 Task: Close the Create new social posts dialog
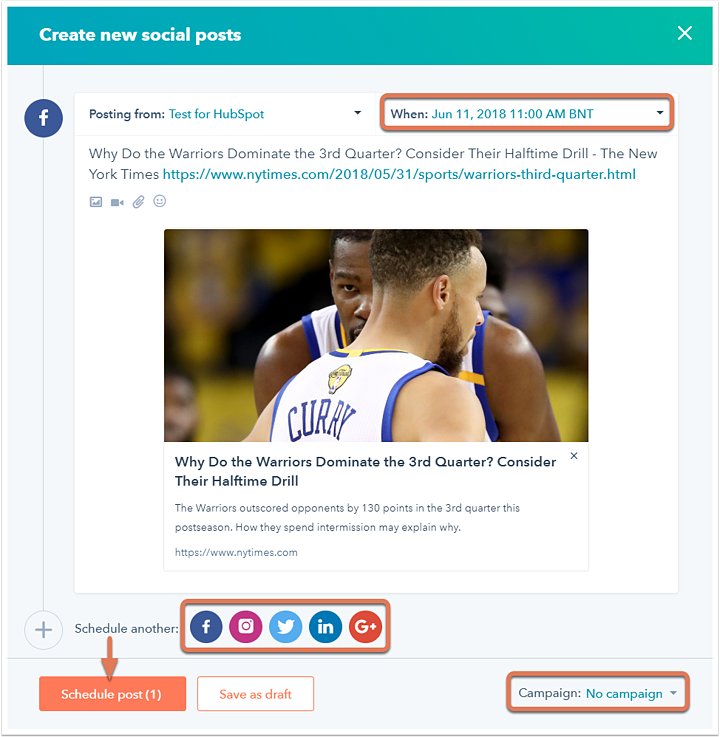(684, 33)
